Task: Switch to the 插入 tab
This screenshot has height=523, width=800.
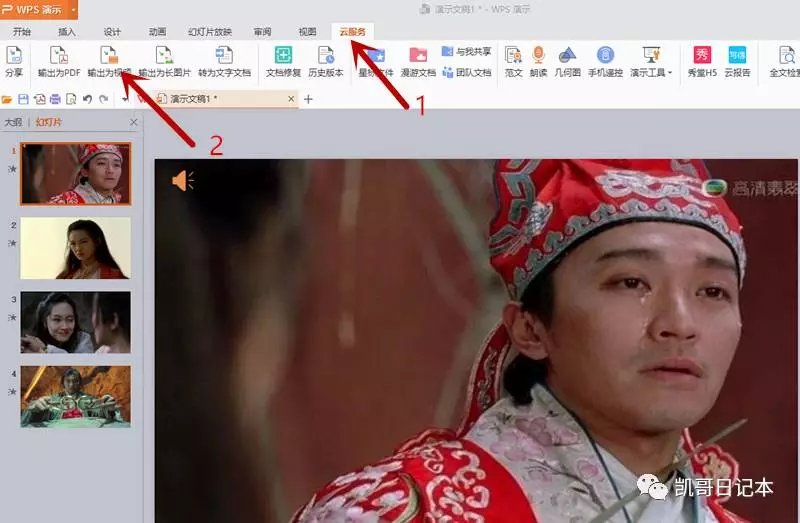Action: coord(66,32)
